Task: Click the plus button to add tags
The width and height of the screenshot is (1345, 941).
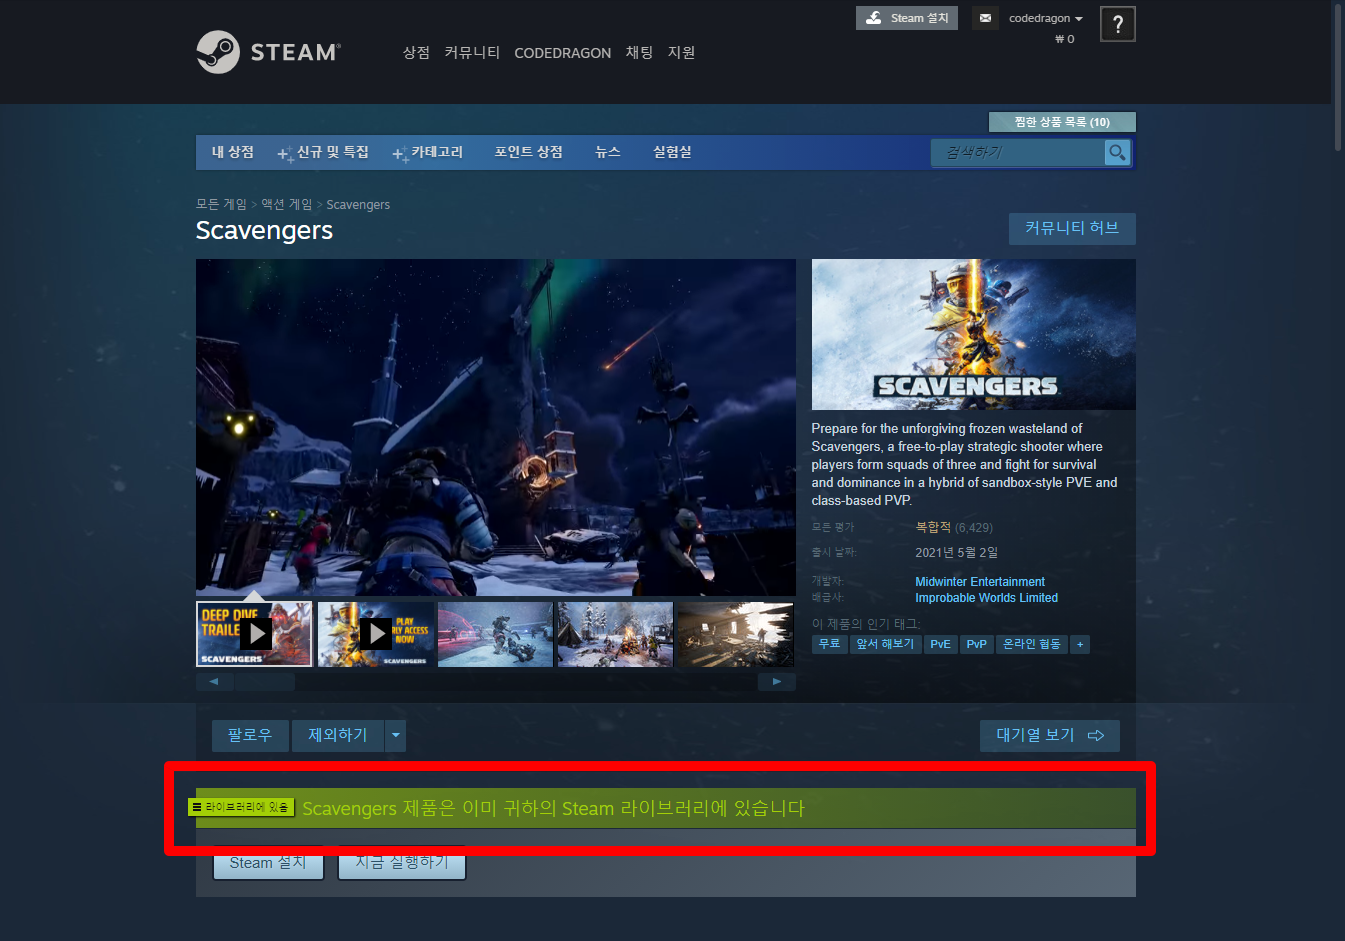Action: click(x=1080, y=645)
